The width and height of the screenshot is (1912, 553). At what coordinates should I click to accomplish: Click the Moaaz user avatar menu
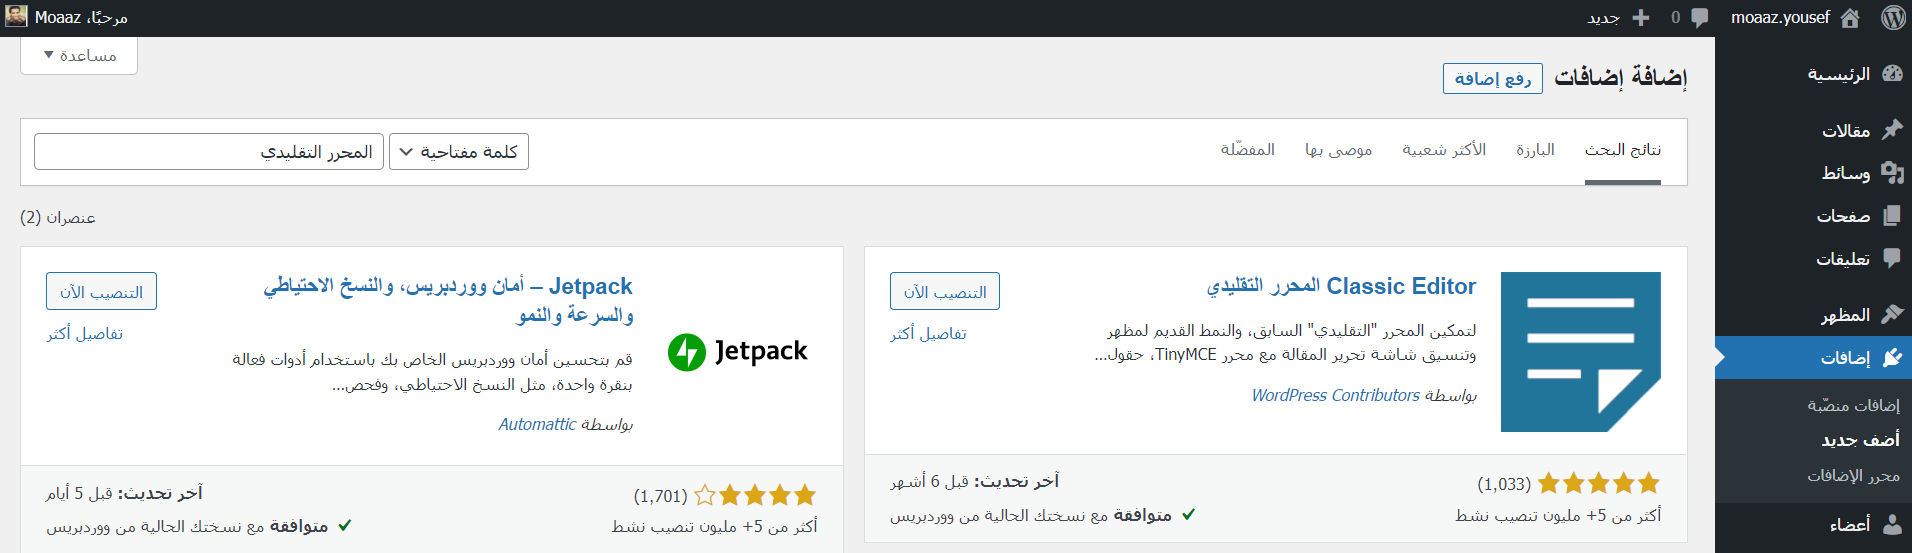tap(17, 17)
